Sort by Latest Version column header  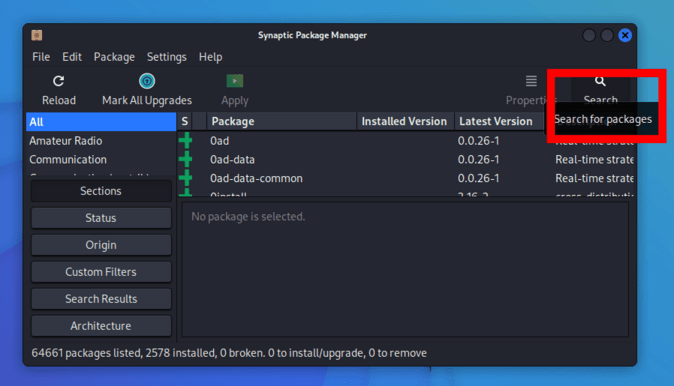[x=499, y=121]
